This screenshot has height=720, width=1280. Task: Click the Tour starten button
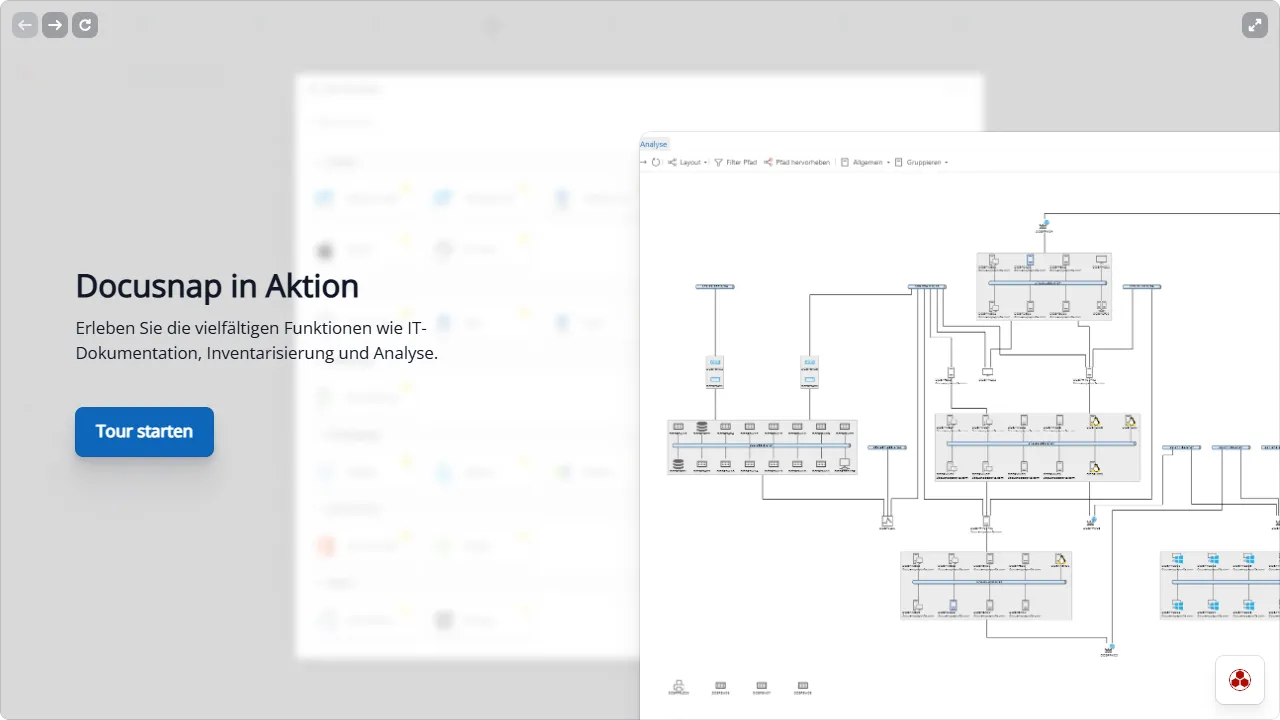click(144, 432)
